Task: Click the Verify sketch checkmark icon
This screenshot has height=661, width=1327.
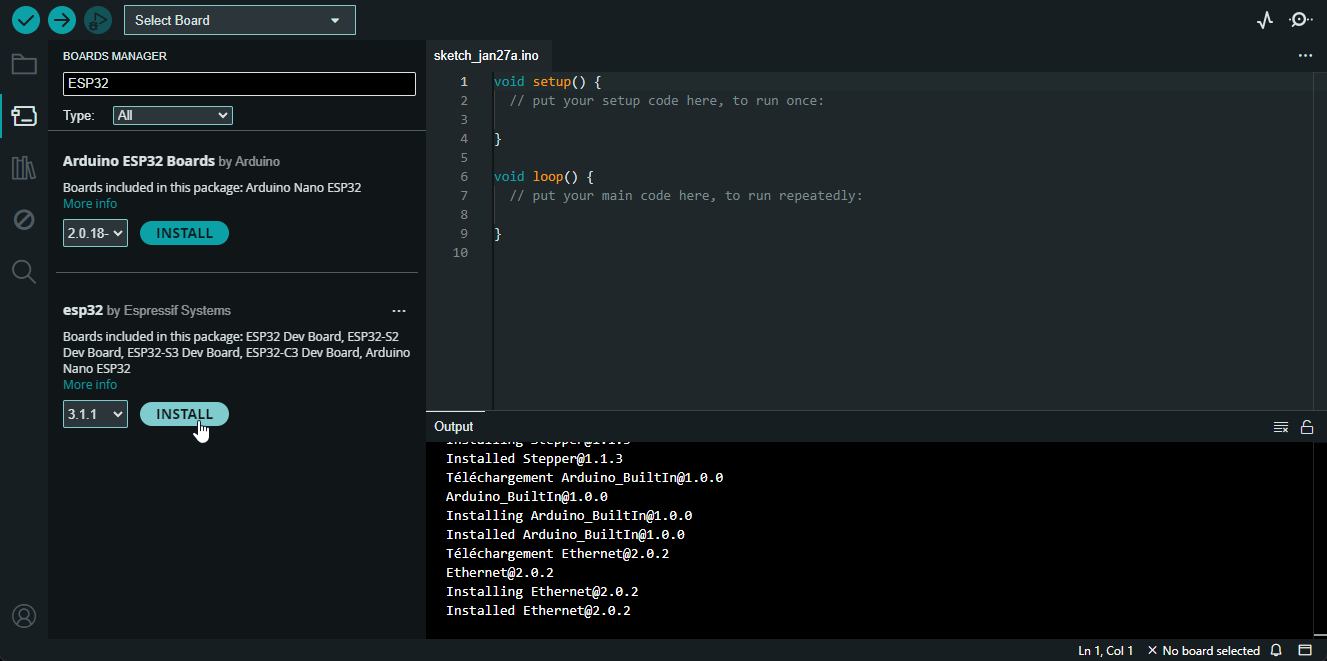Action: pos(26,20)
